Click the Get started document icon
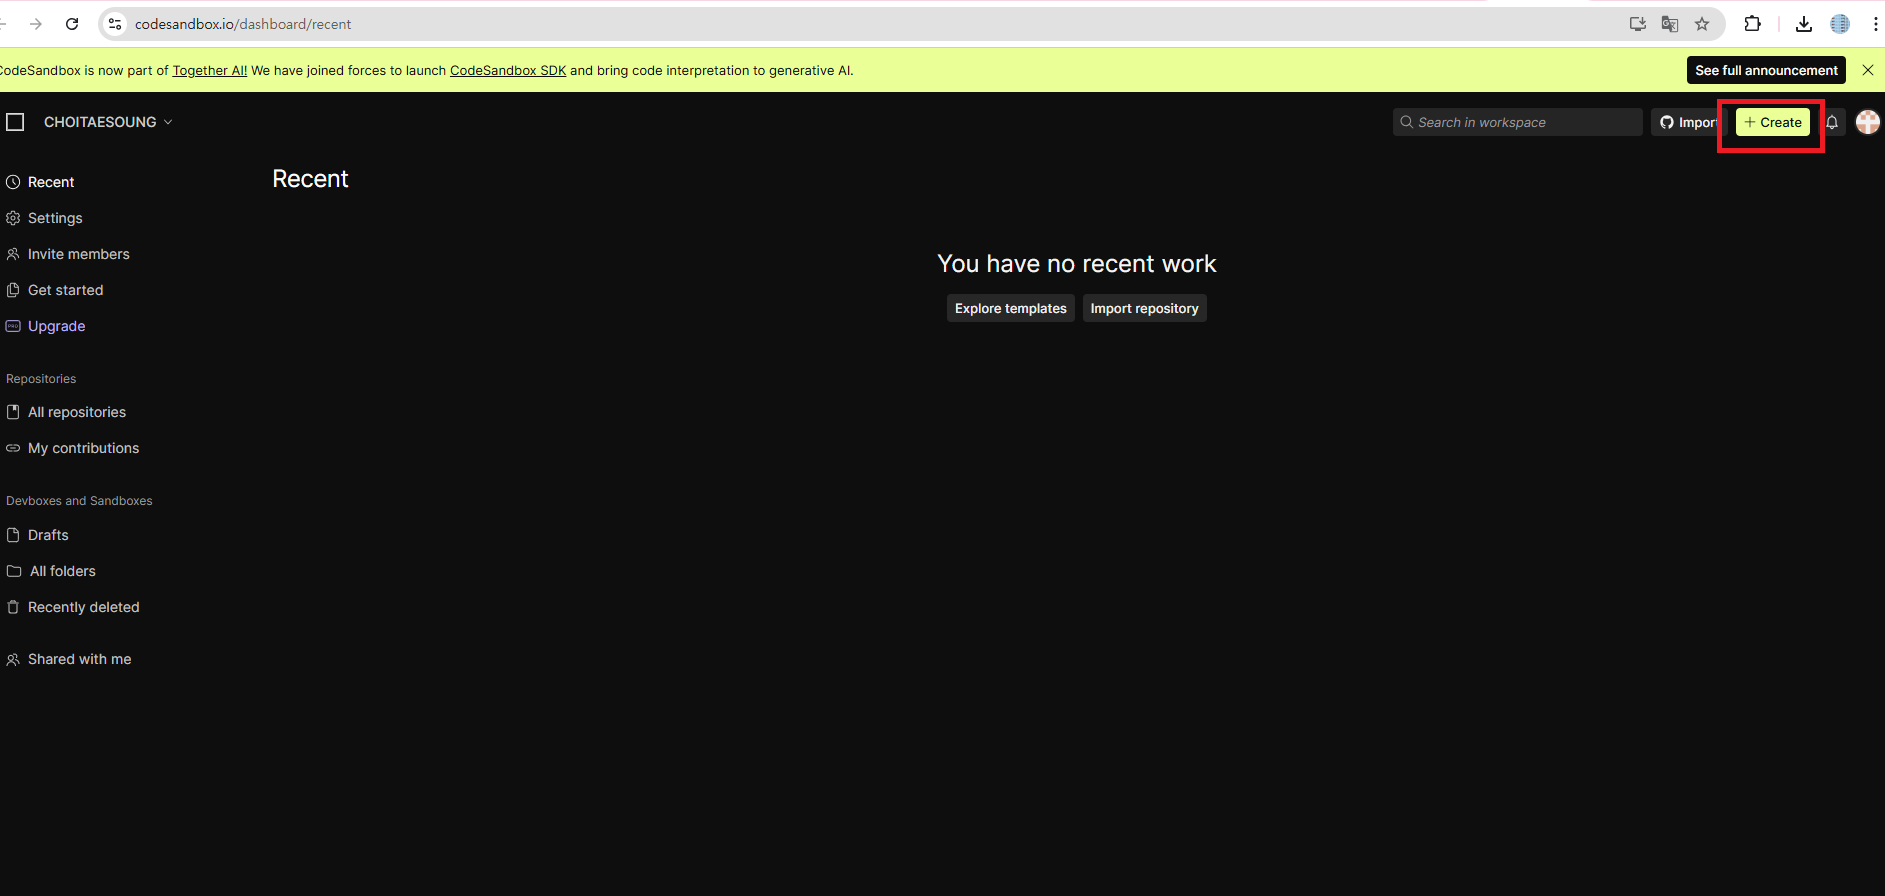The image size is (1885, 896). click(x=13, y=290)
